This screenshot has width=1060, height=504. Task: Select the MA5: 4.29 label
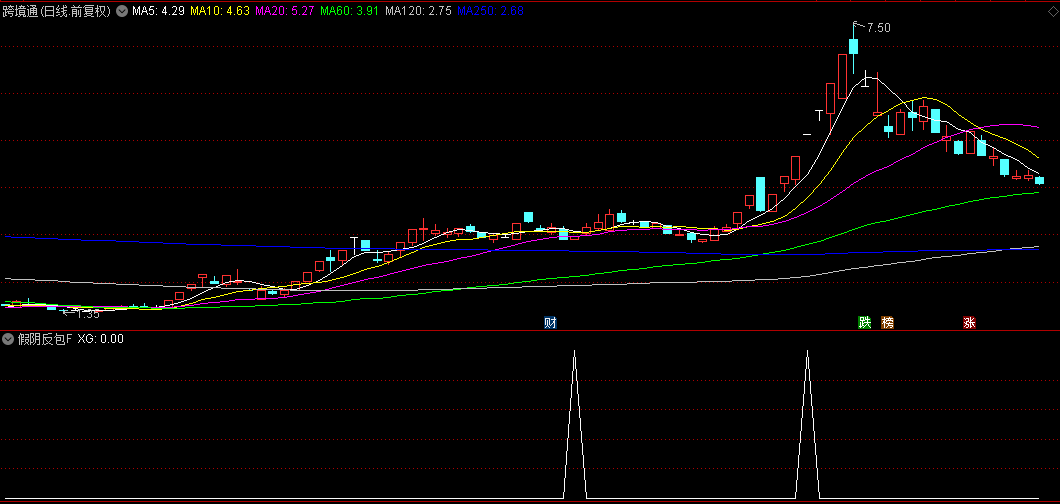[158, 11]
